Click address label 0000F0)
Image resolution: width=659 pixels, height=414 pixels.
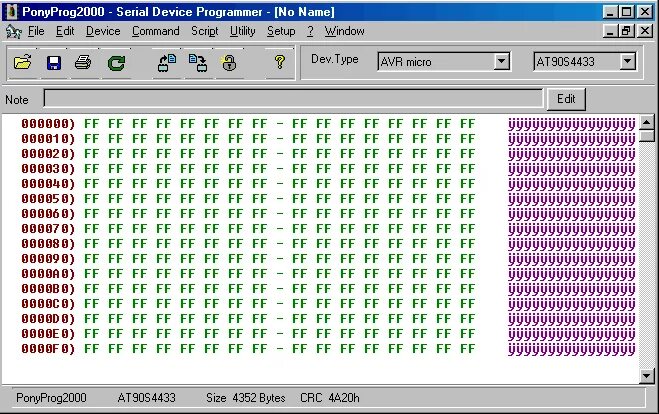point(48,349)
